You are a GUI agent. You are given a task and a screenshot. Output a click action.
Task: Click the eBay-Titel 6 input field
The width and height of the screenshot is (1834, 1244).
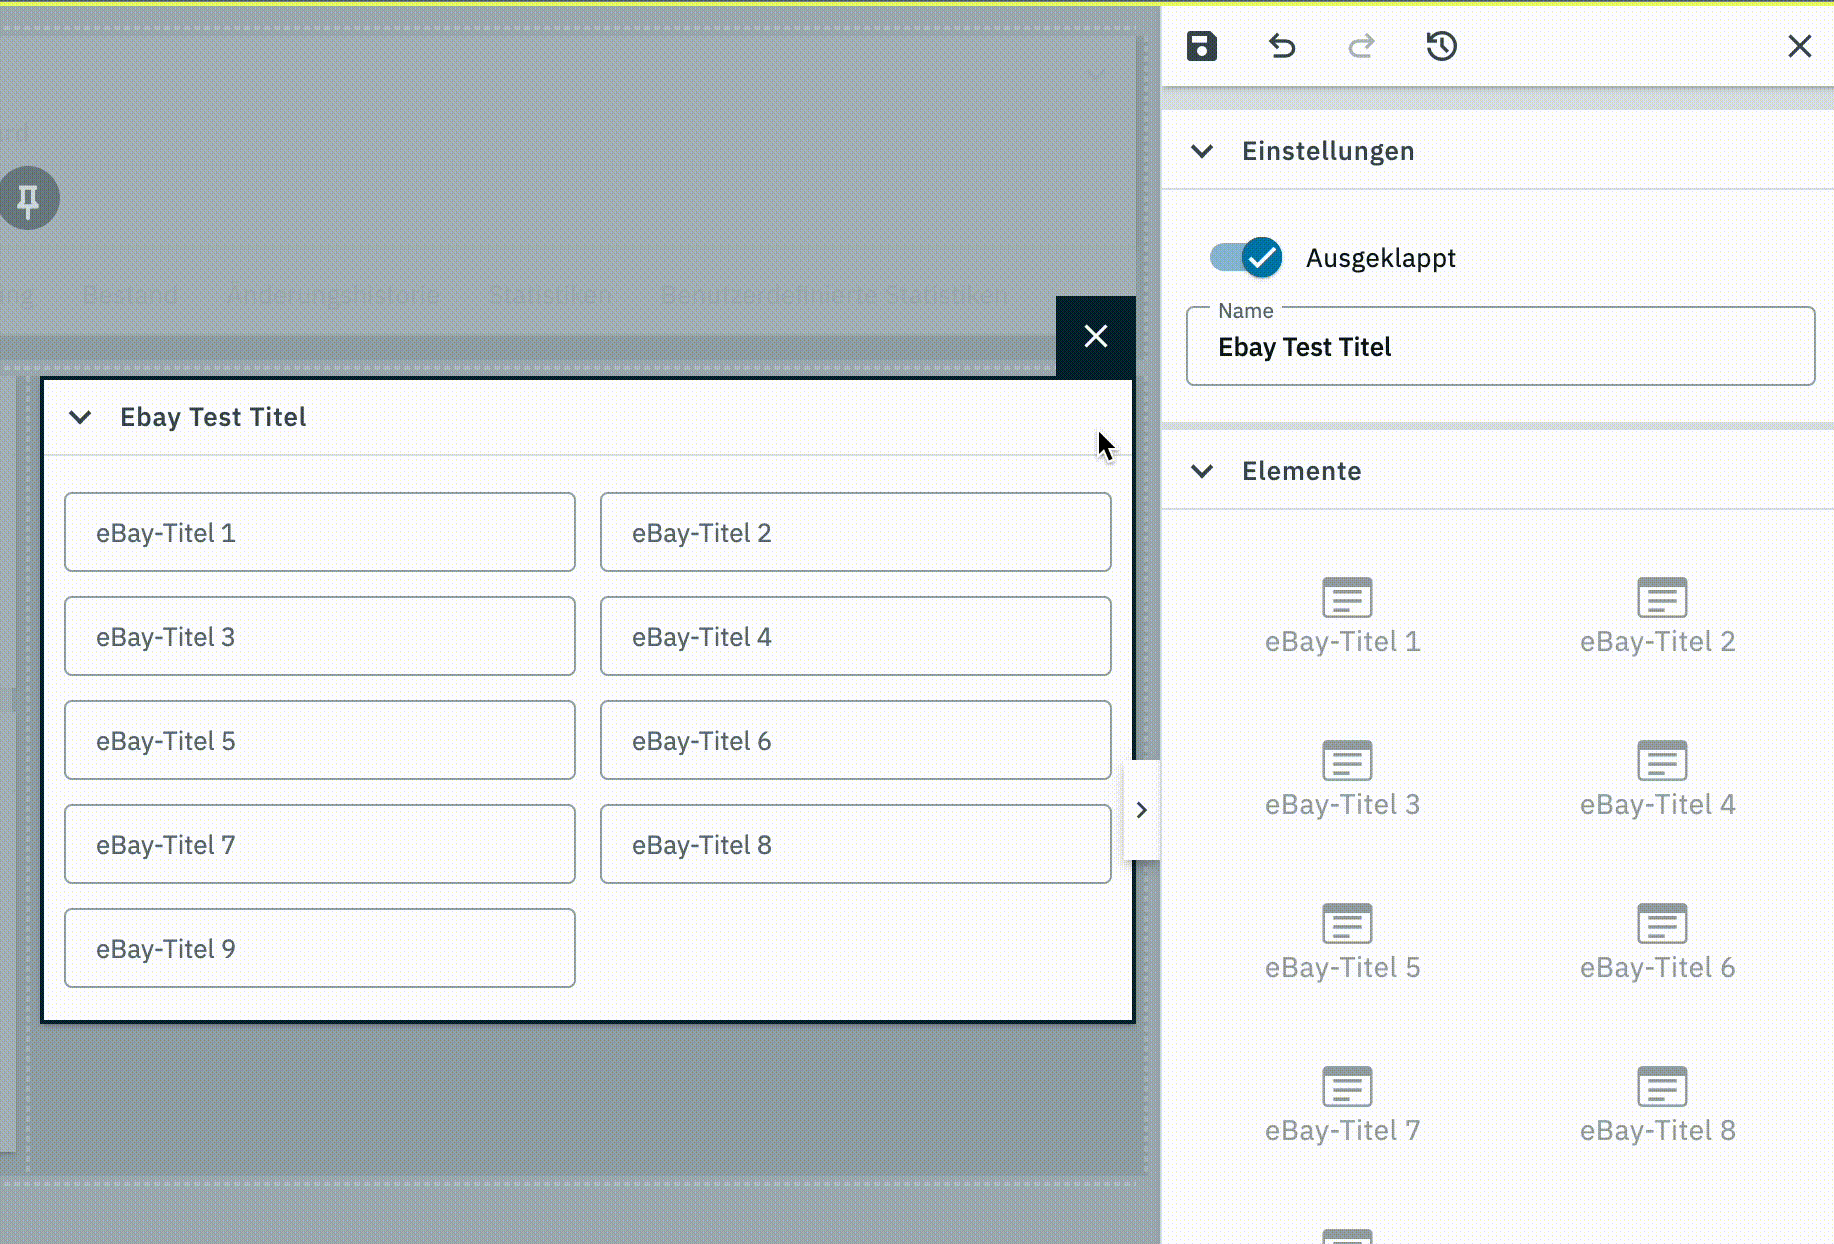coord(855,740)
